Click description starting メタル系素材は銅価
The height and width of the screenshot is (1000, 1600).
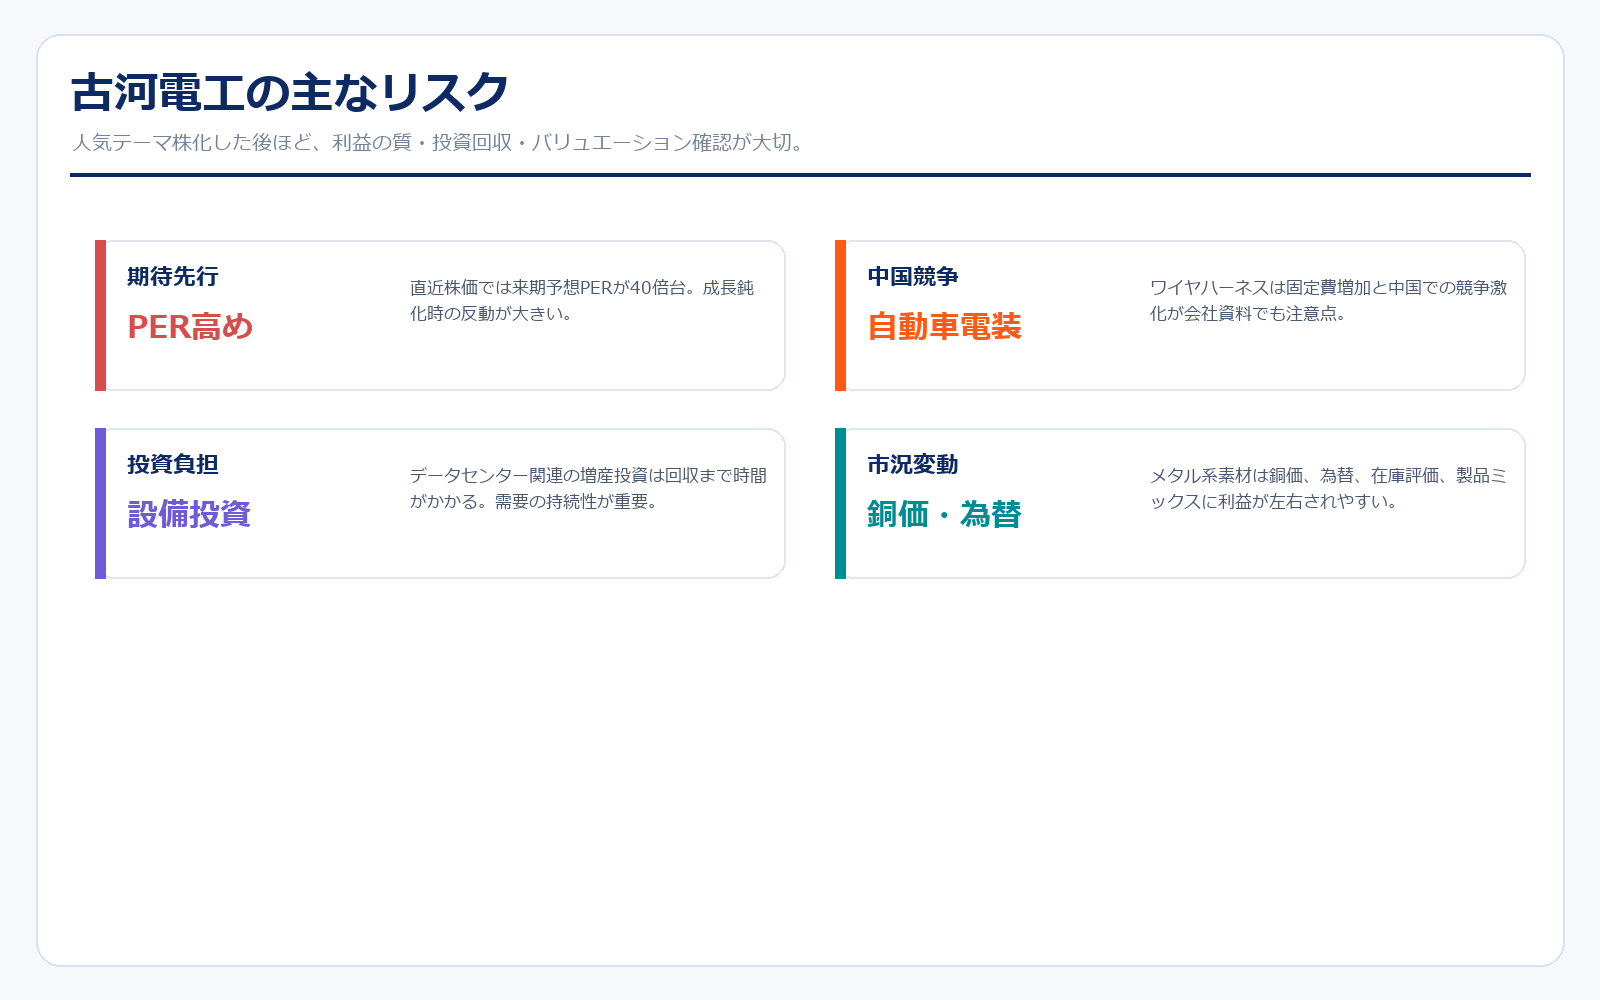[1328, 488]
